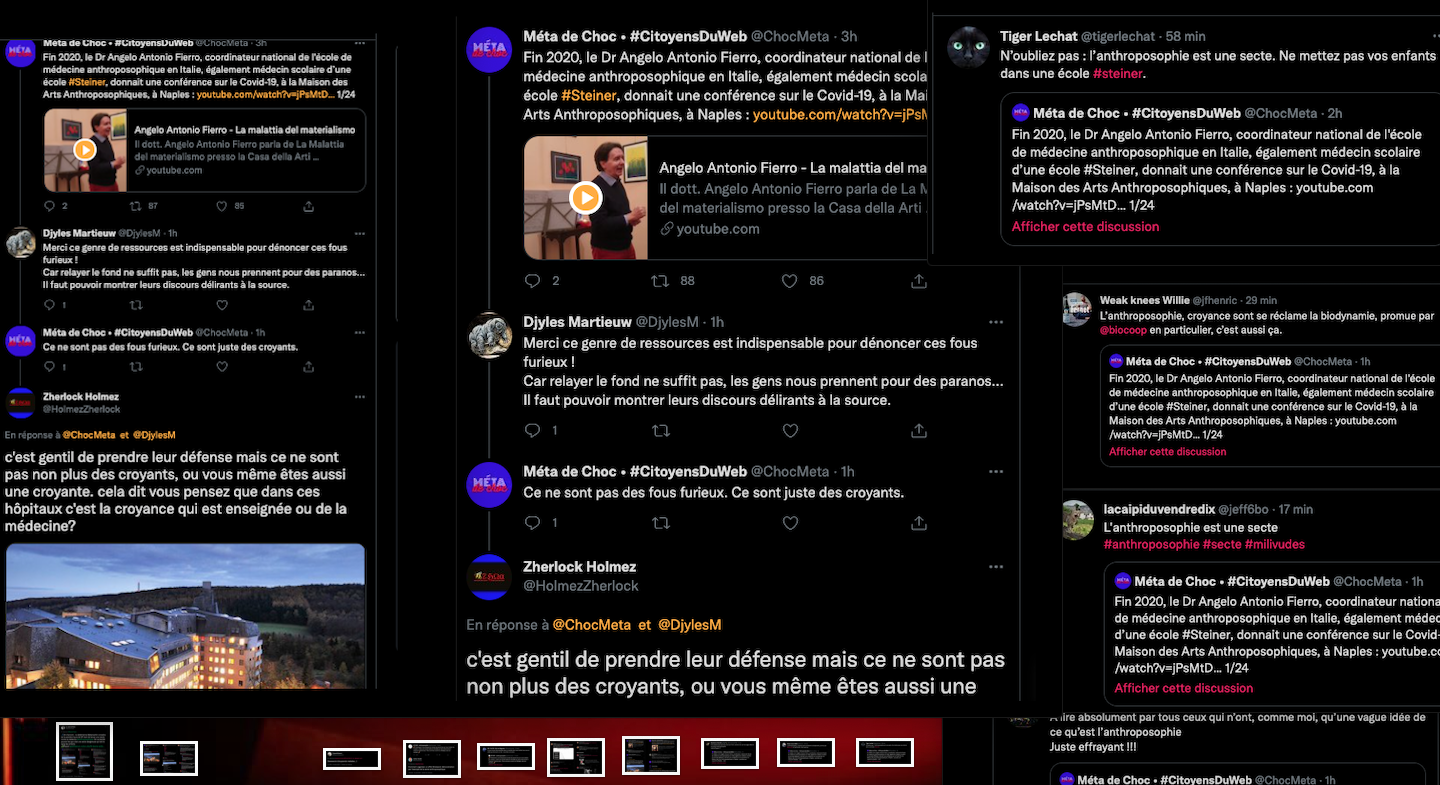Like the small tweet with 85 likes

click(222, 206)
